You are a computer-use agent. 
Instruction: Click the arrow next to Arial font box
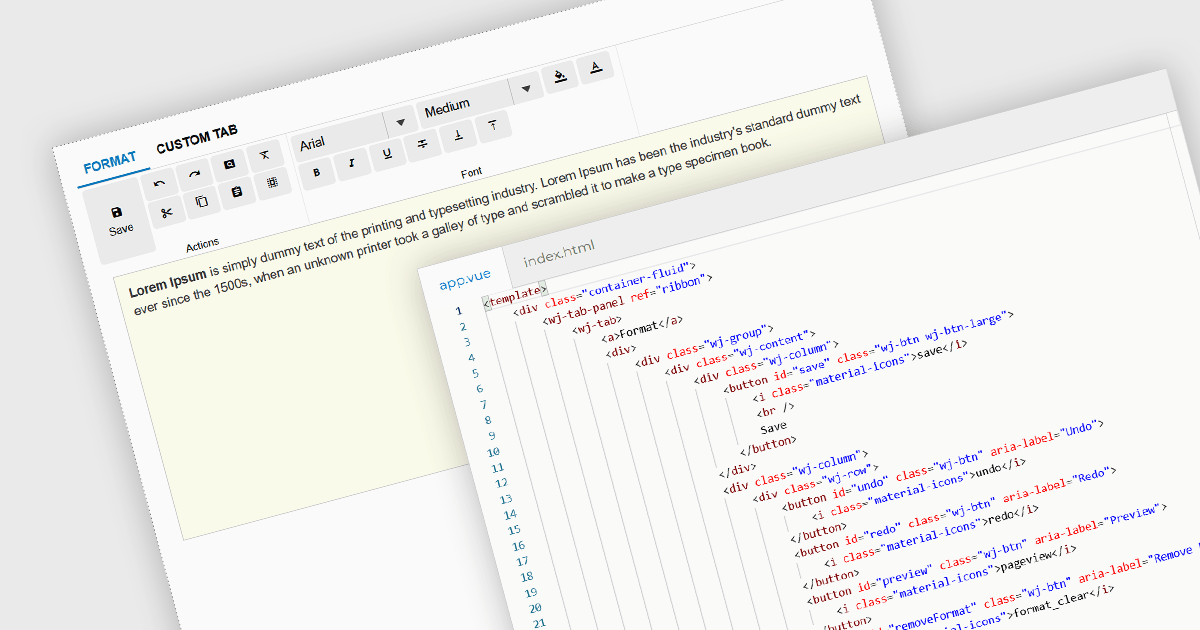point(401,123)
